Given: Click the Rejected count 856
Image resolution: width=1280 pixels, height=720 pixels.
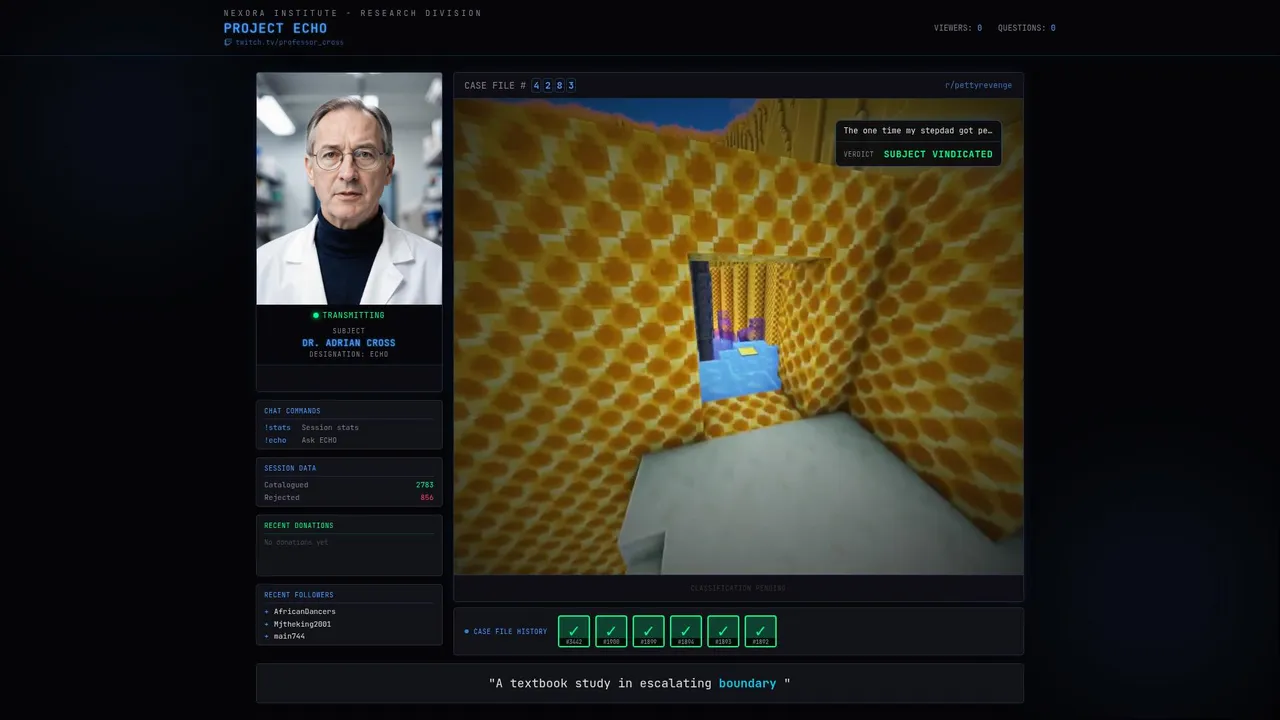Looking at the screenshot, I should (427, 497).
